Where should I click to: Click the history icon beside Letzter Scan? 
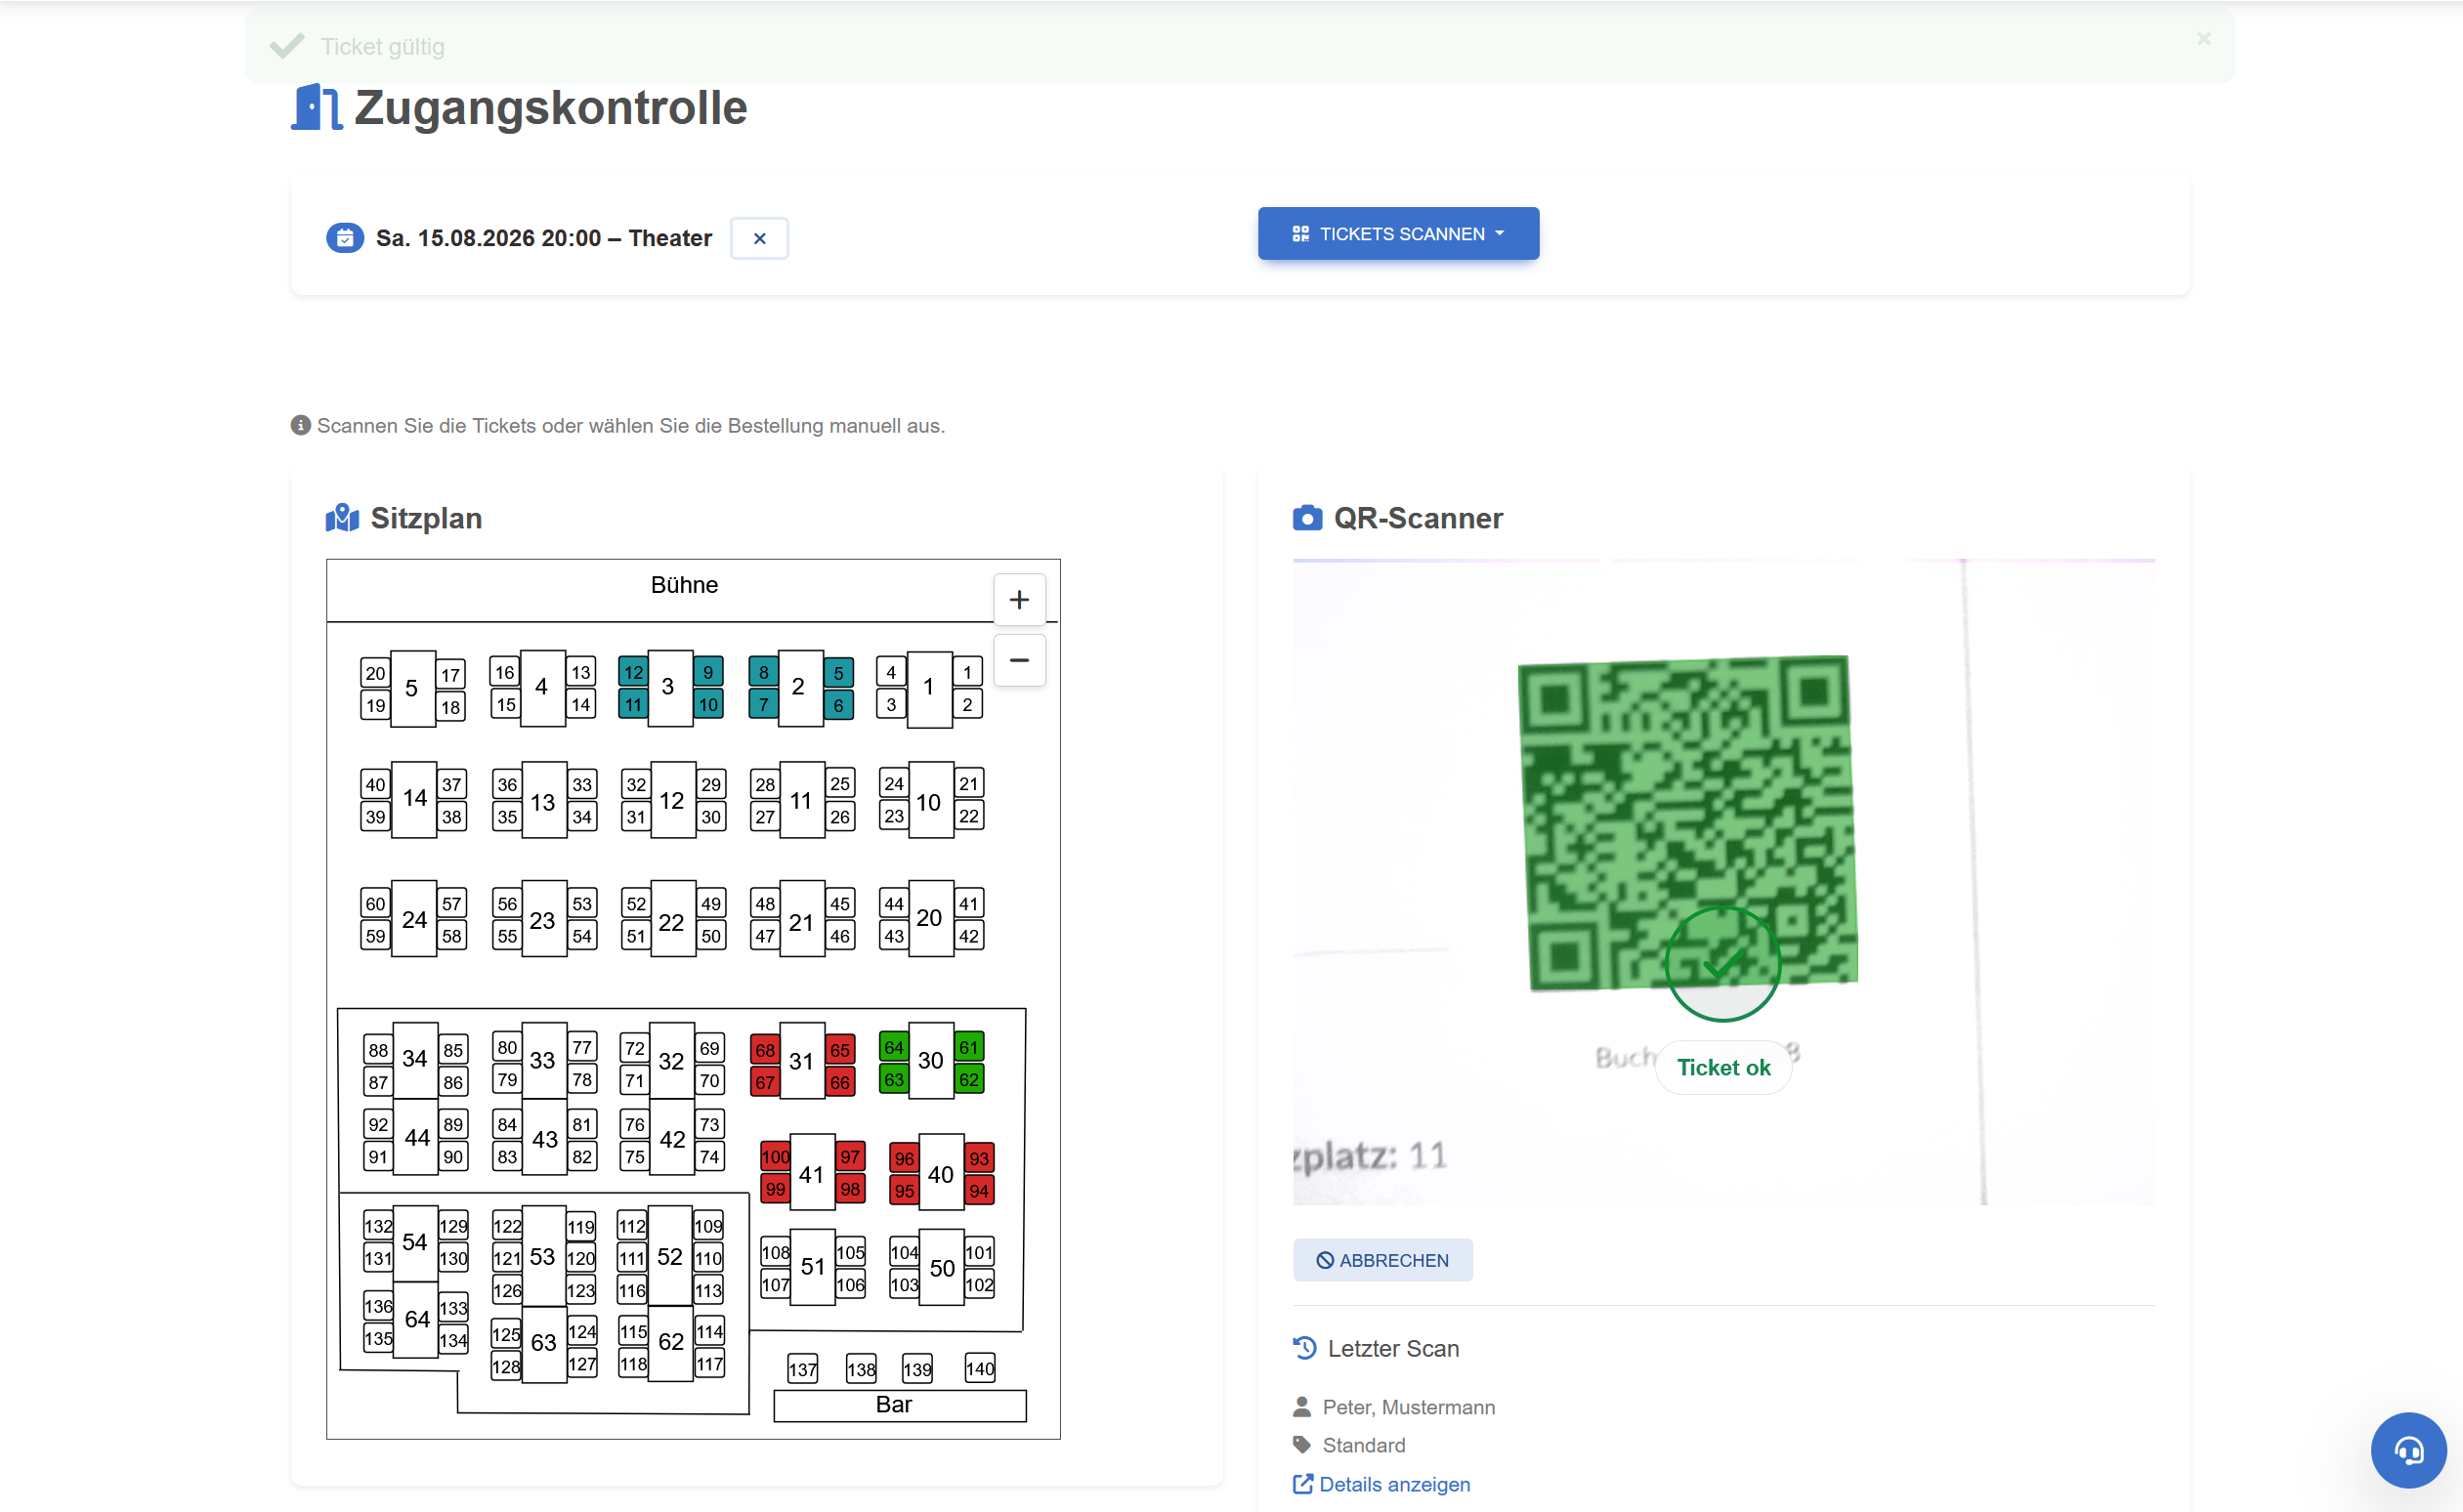(1304, 1348)
